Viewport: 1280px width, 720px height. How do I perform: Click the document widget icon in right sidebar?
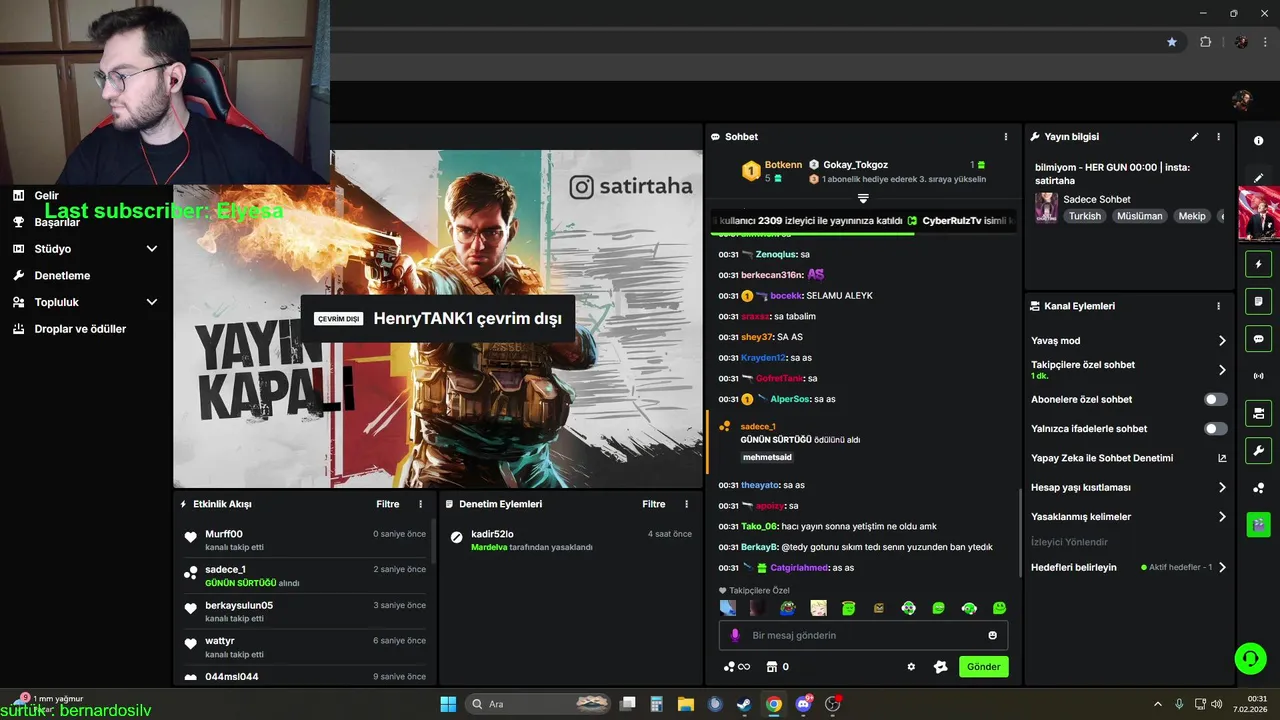click(x=1258, y=302)
